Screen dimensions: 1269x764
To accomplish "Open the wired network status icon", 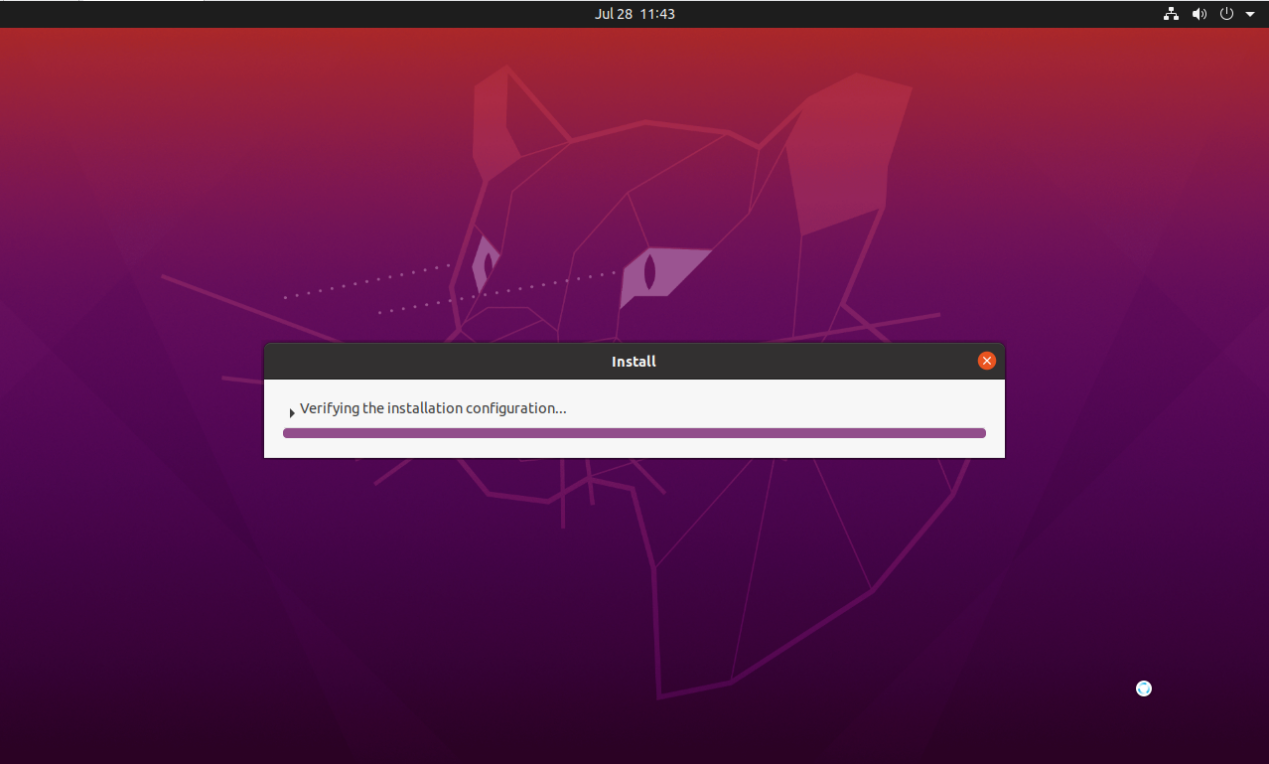I will (x=1171, y=14).
